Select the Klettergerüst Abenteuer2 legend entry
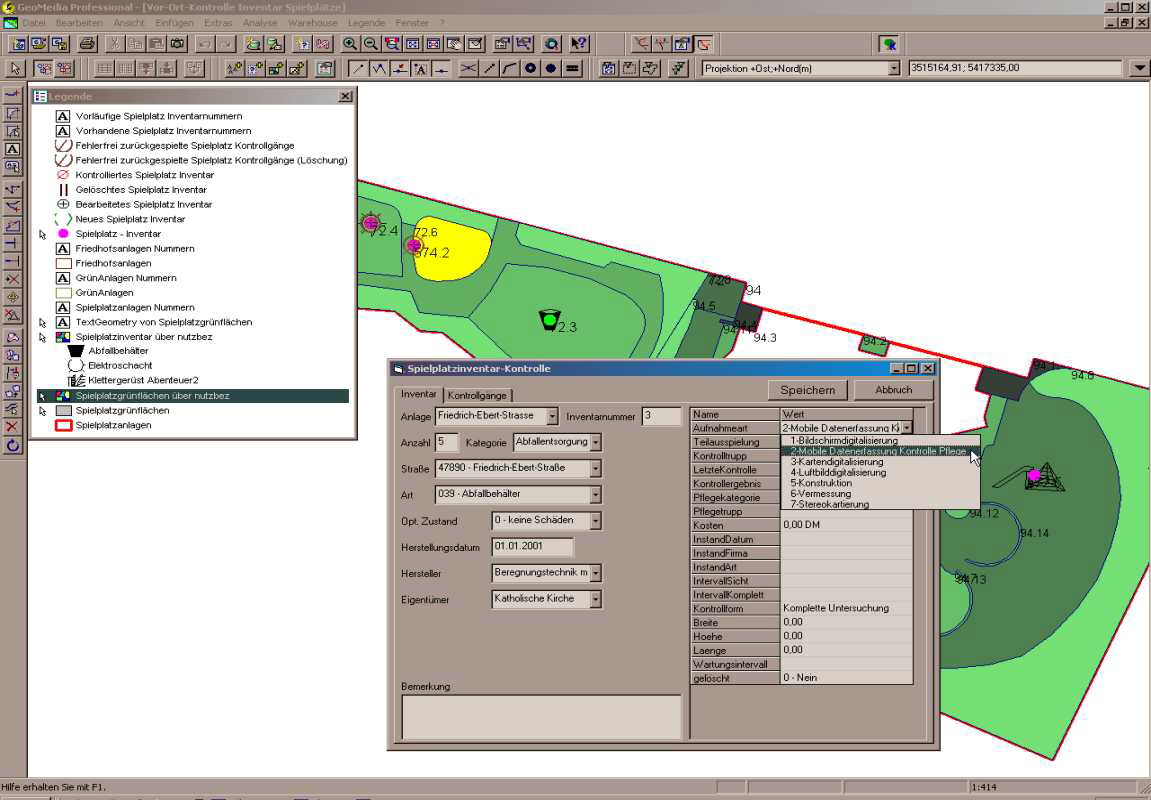The width and height of the screenshot is (1151, 800). pos(143,380)
